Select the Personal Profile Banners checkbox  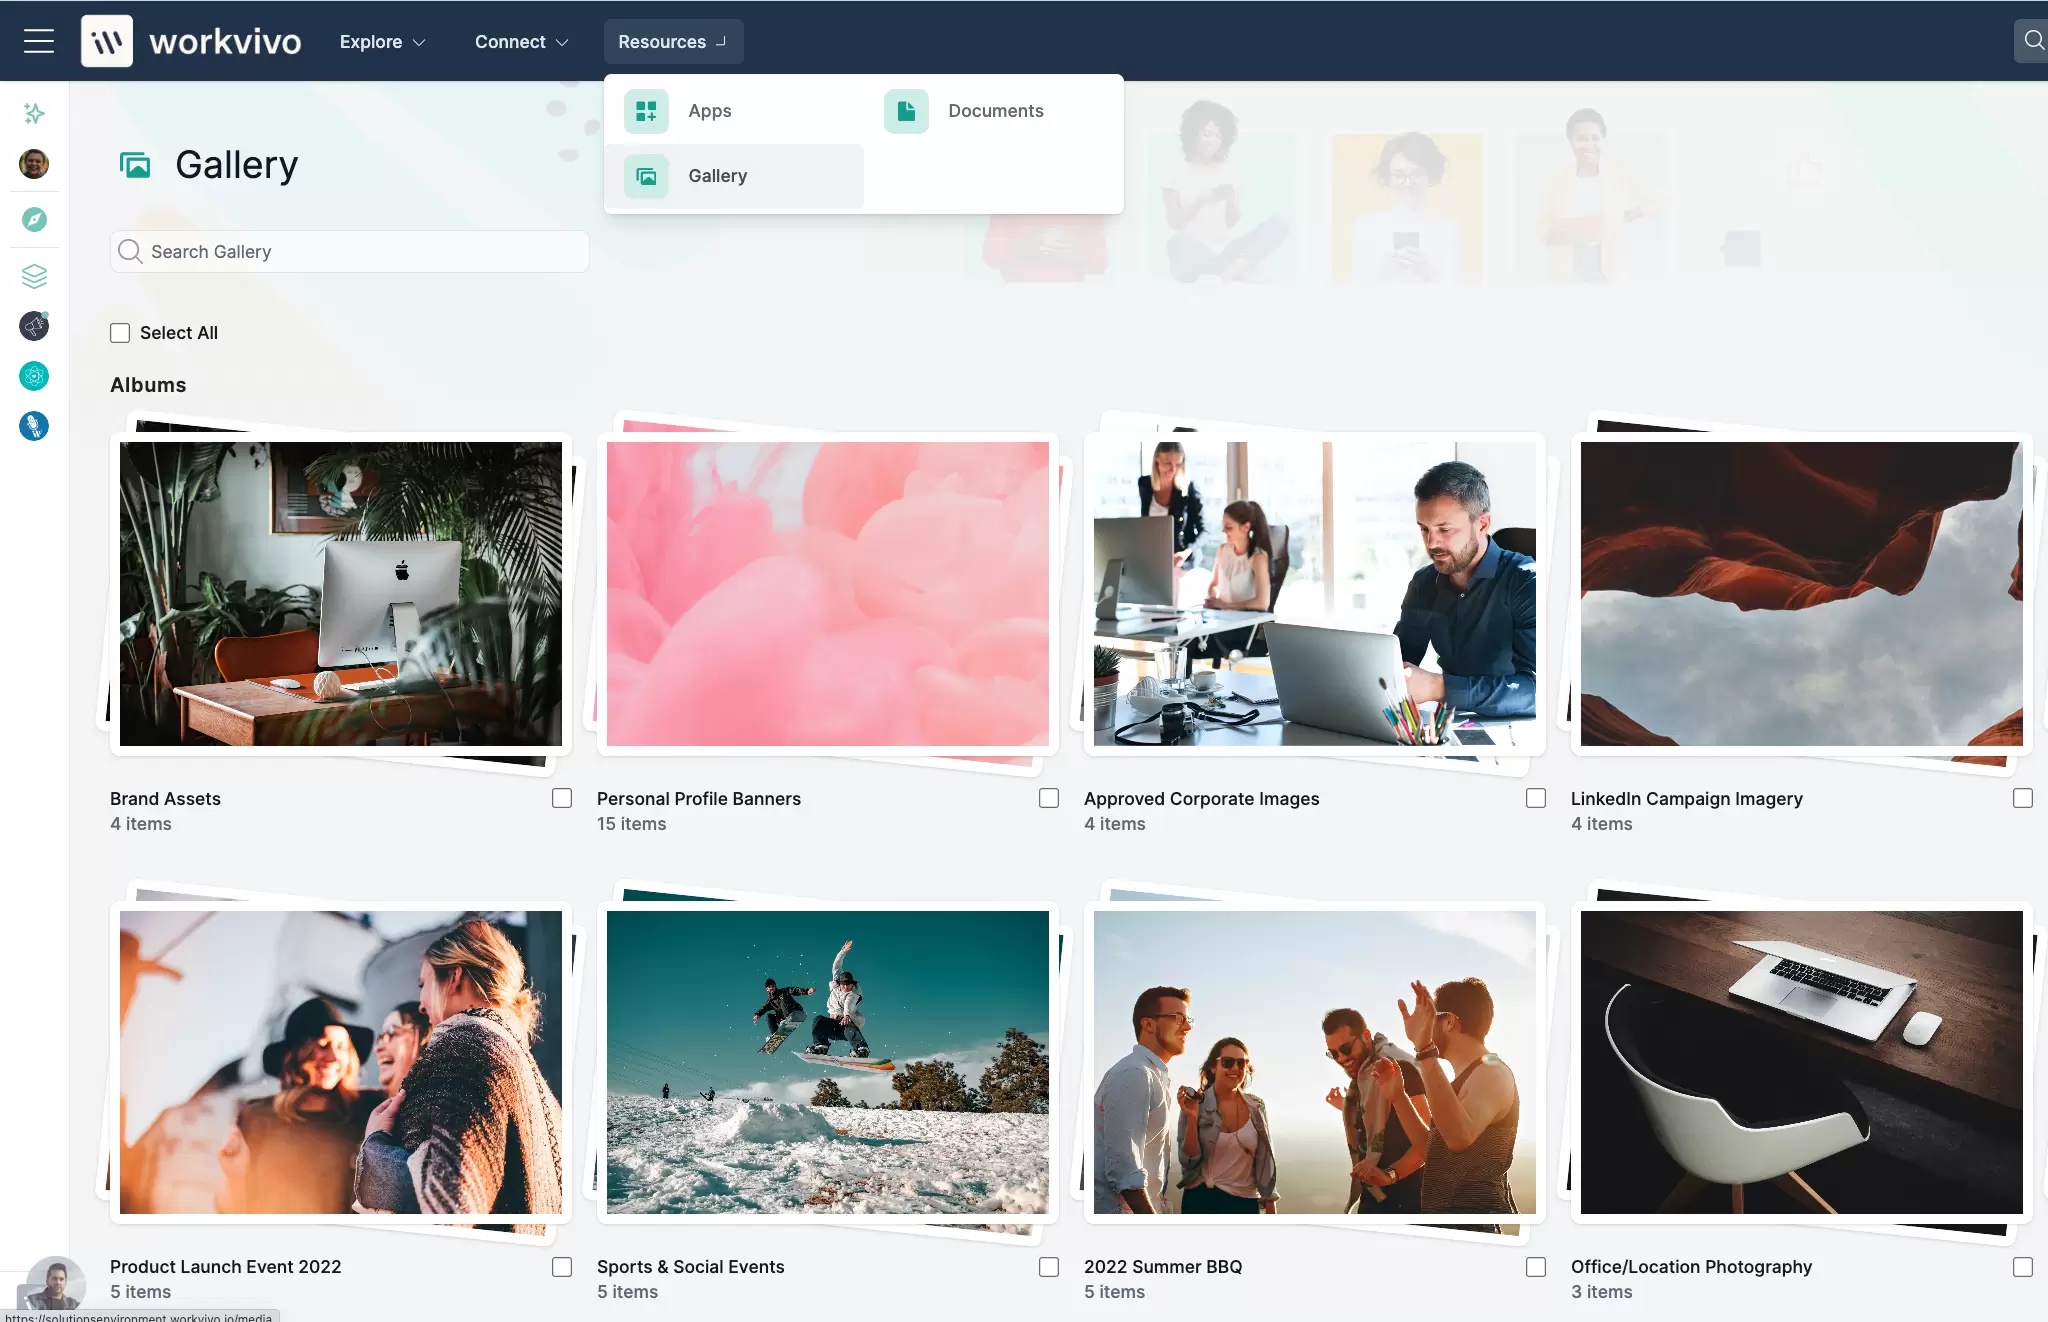tap(1049, 798)
